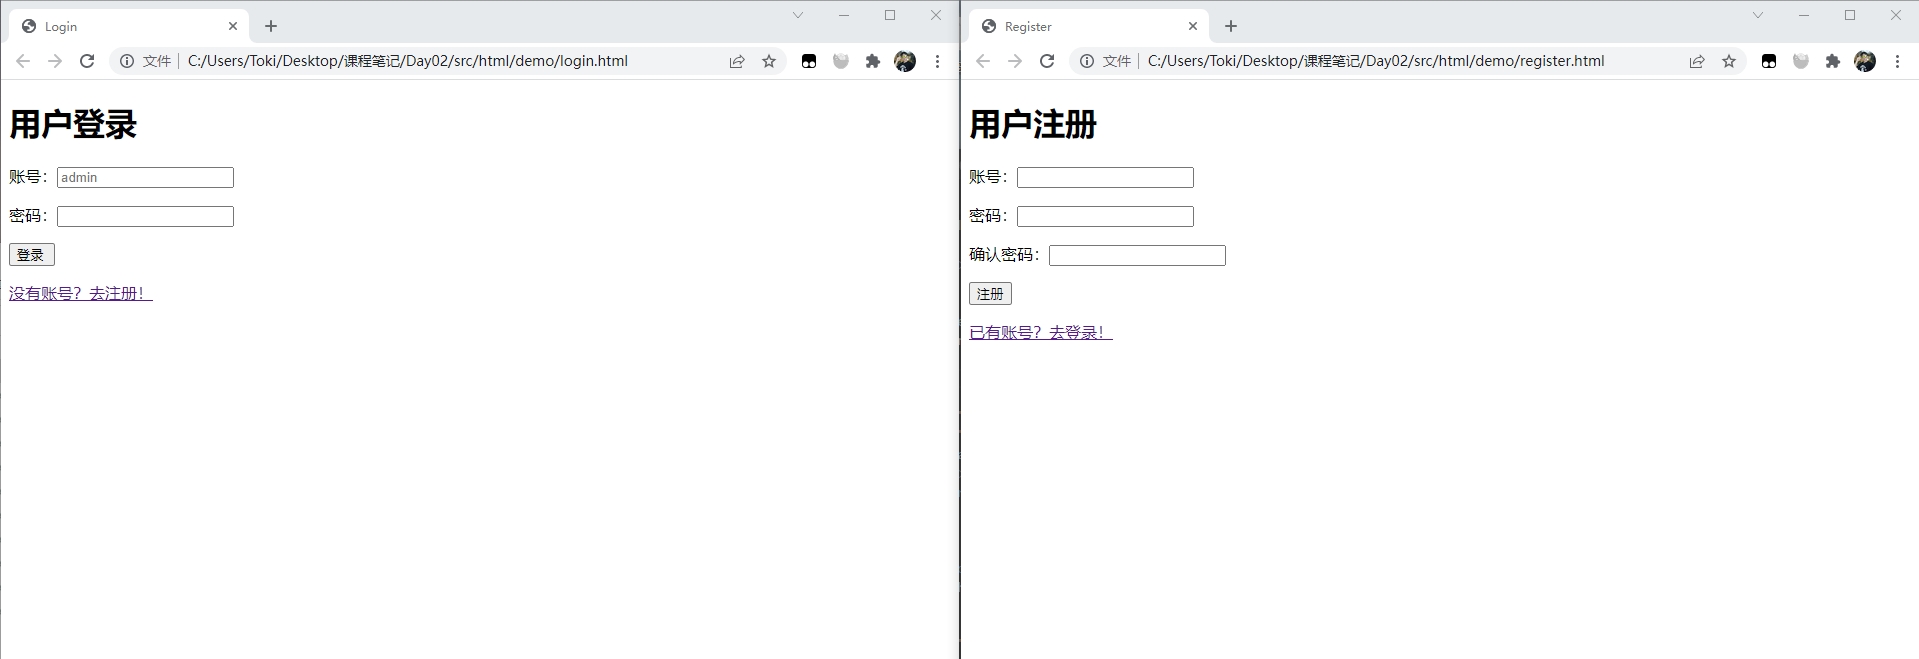Focus the 确认密码 input field
Viewport: 1919px width, 659px height.
click(1136, 255)
